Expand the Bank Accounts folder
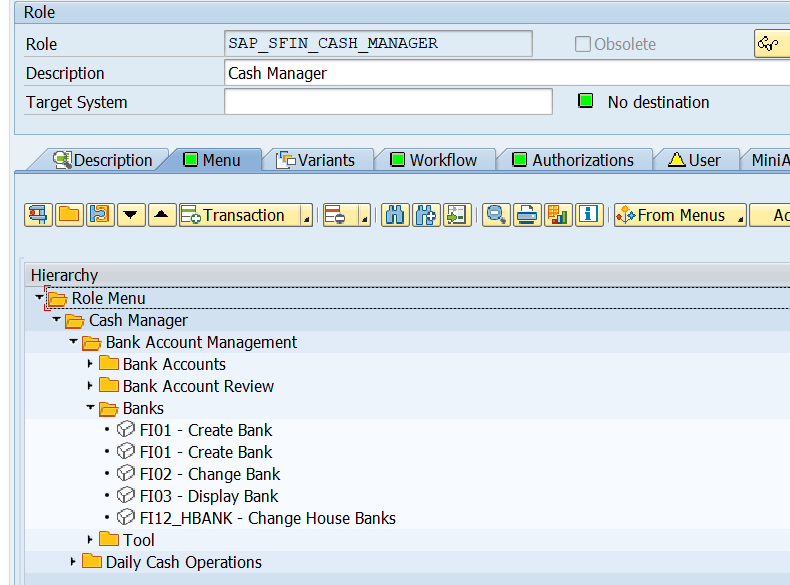The image size is (790, 585). click(x=90, y=364)
